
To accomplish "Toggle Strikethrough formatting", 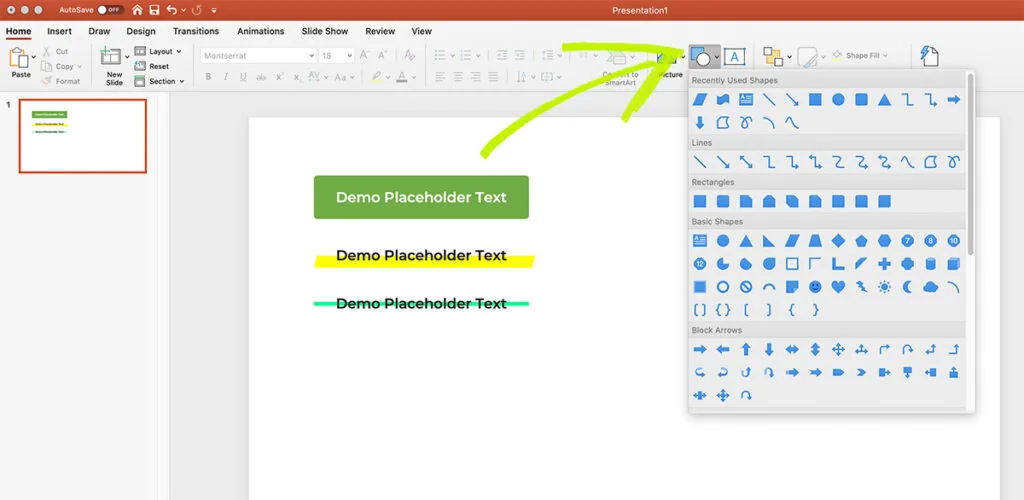I will tap(261, 77).
